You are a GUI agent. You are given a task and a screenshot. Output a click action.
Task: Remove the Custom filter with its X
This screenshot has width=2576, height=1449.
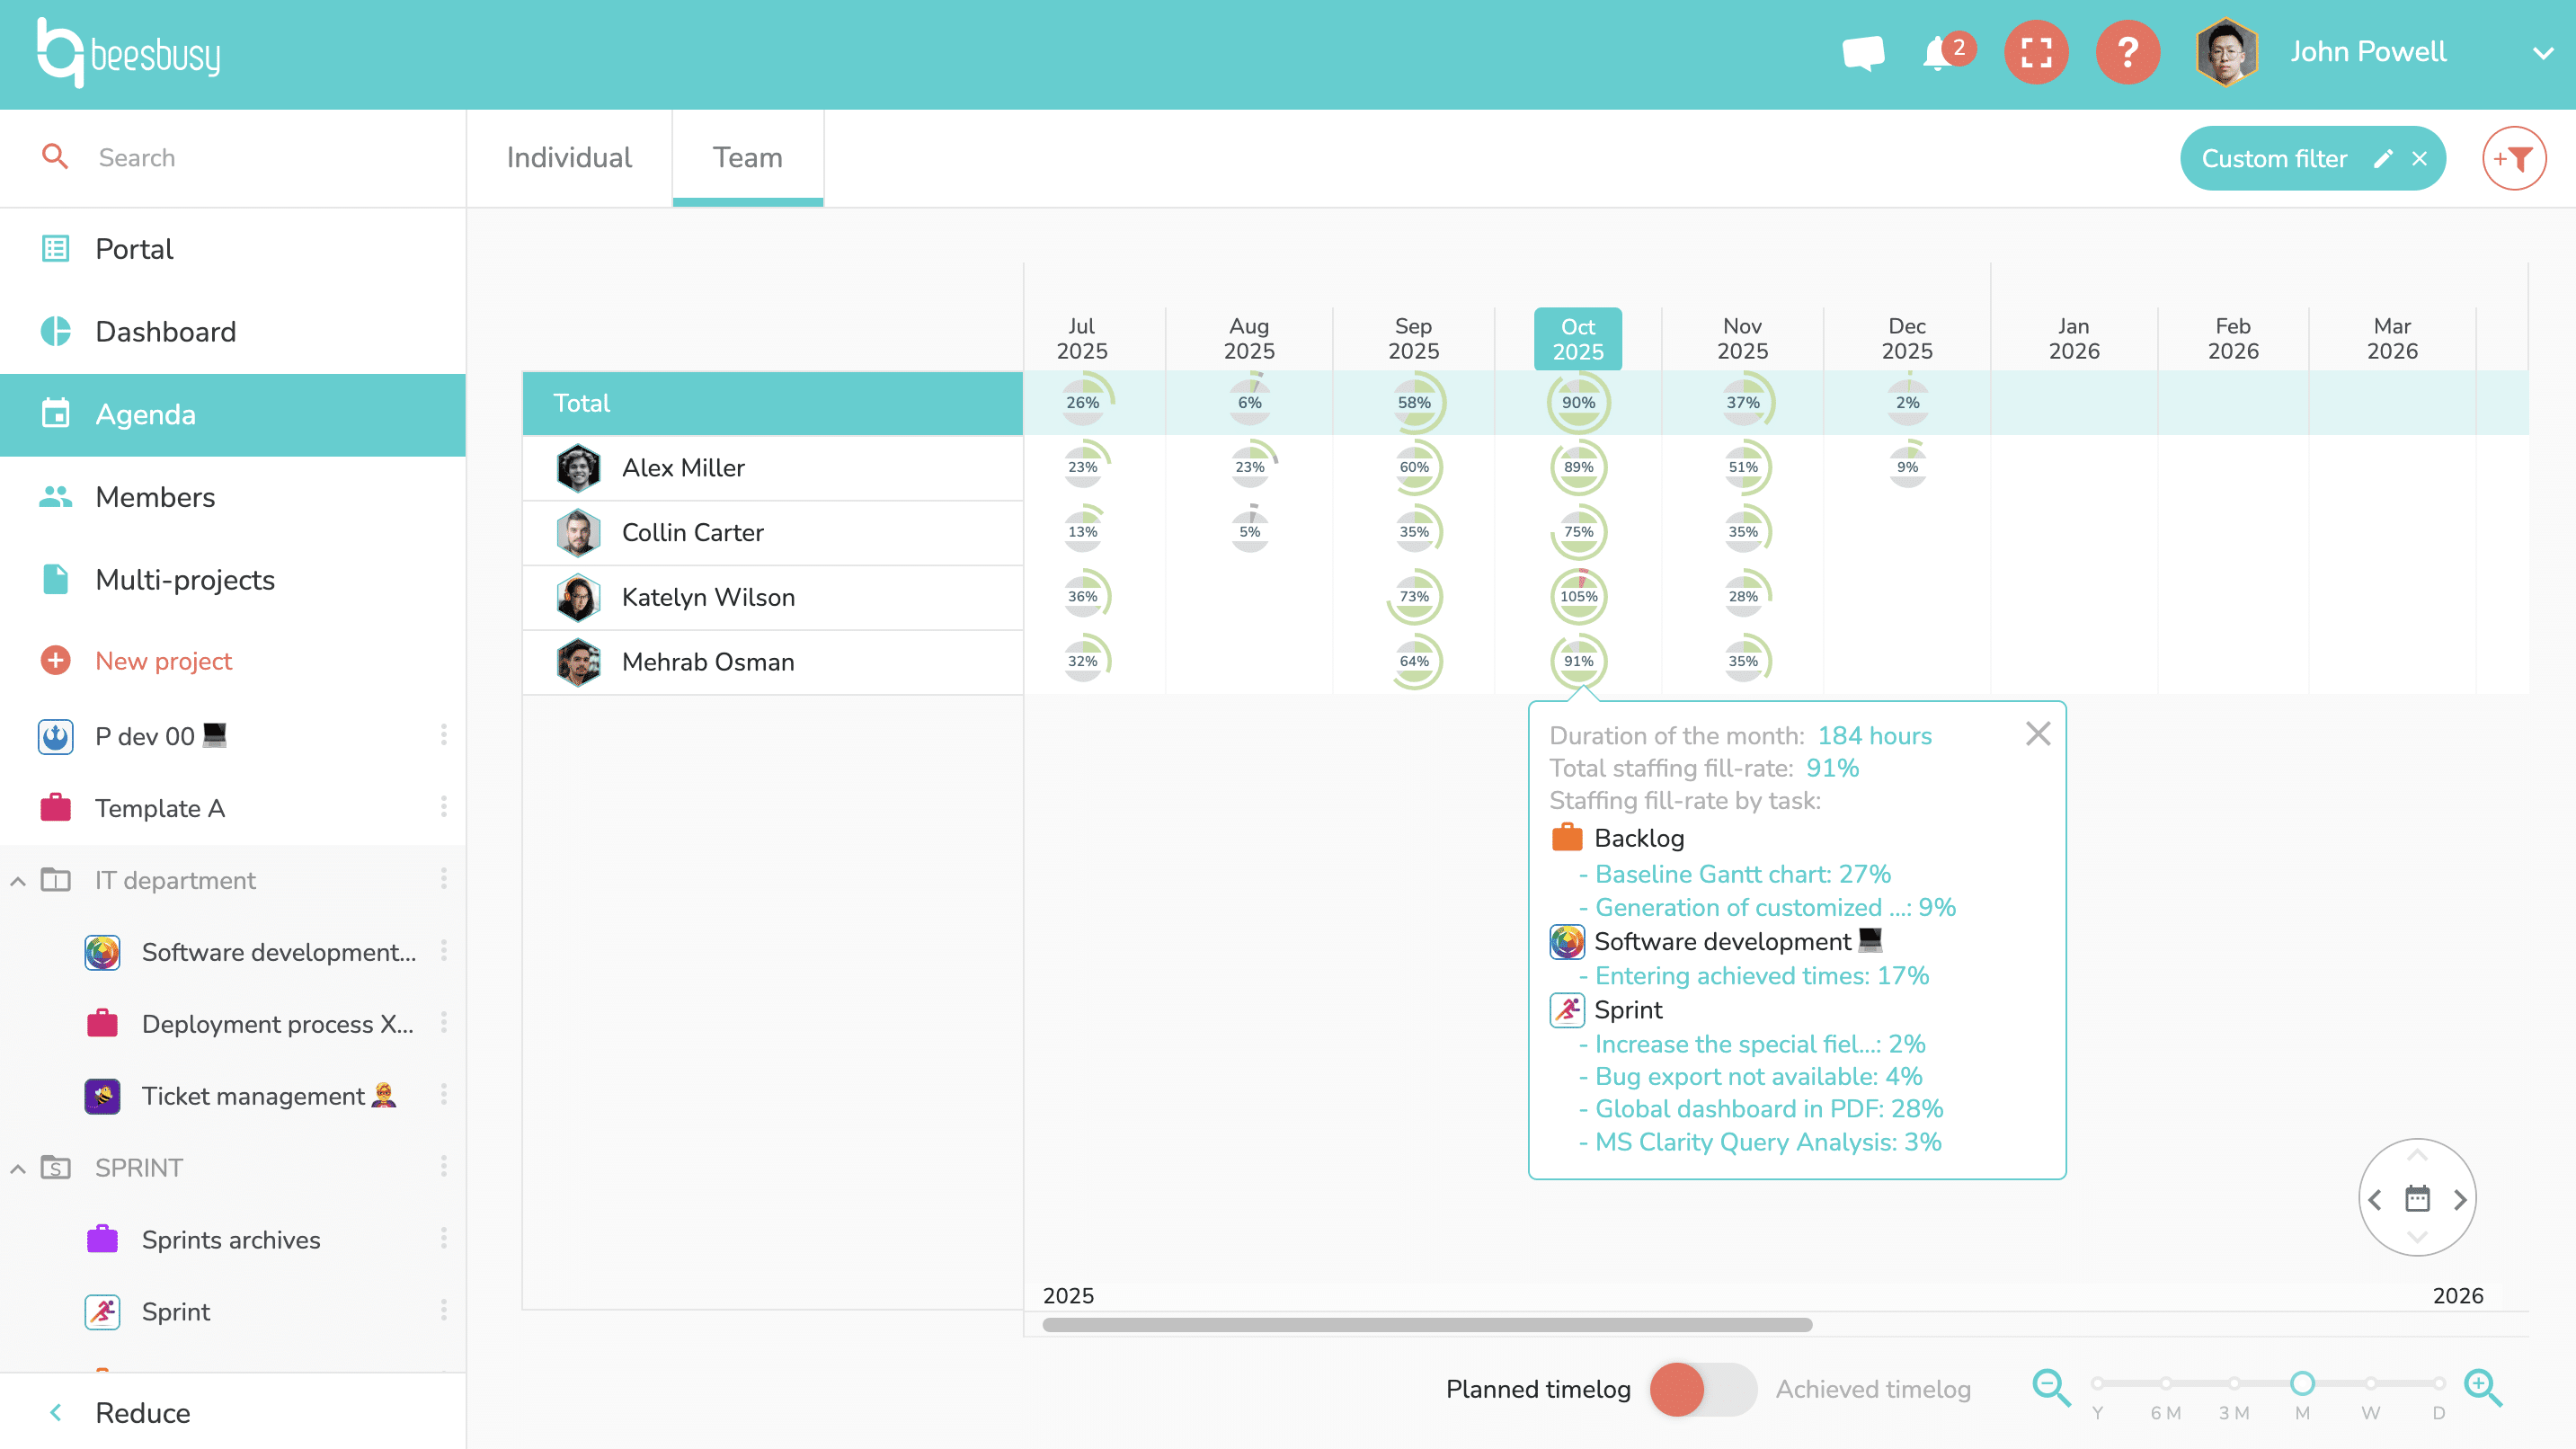pos(2420,158)
